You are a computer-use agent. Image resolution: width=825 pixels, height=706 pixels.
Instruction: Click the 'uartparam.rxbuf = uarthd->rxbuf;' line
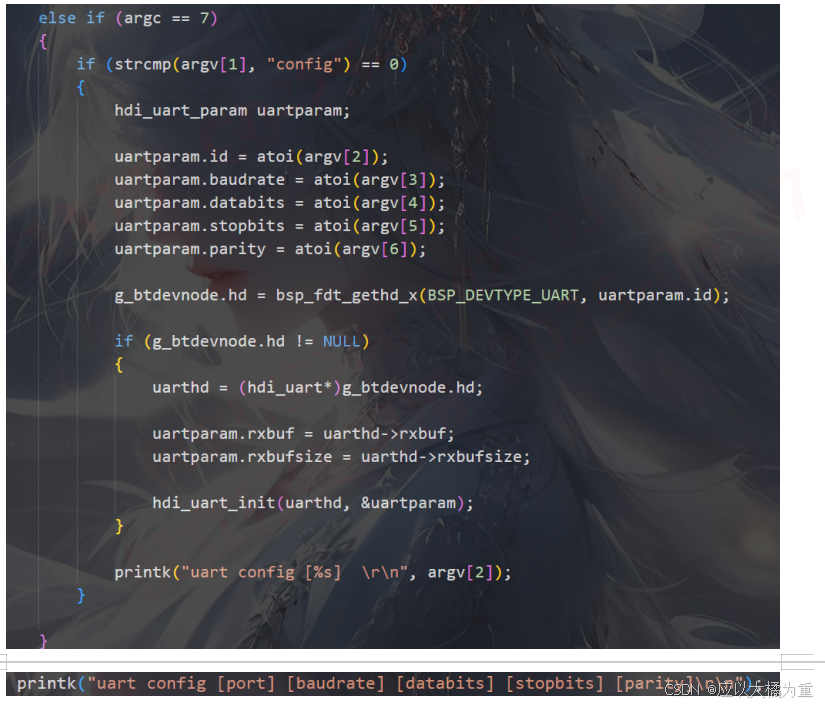click(303, 434)
